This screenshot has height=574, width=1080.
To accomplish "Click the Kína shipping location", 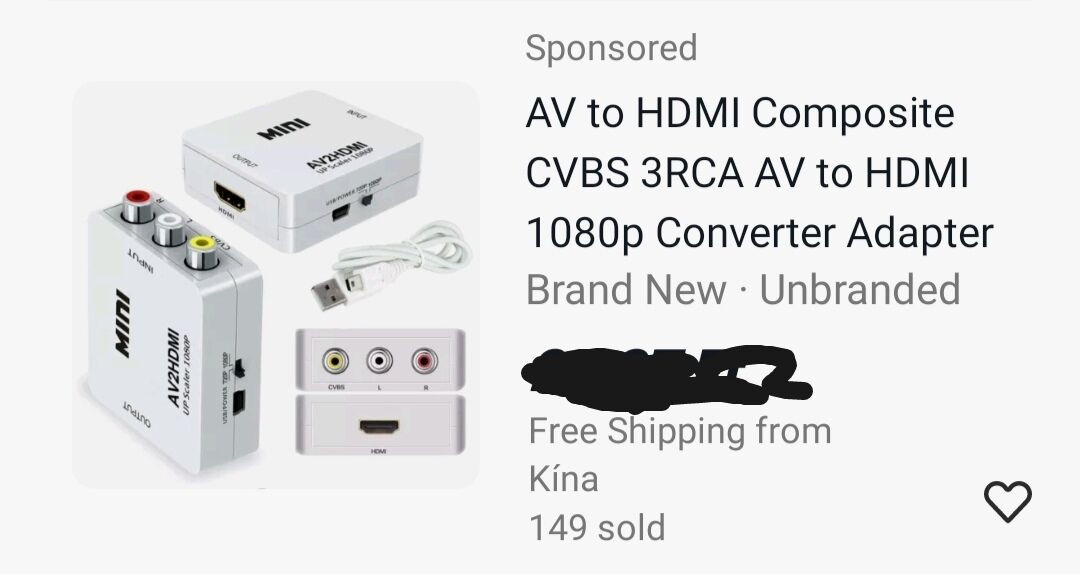I will [x=563, y=478].
